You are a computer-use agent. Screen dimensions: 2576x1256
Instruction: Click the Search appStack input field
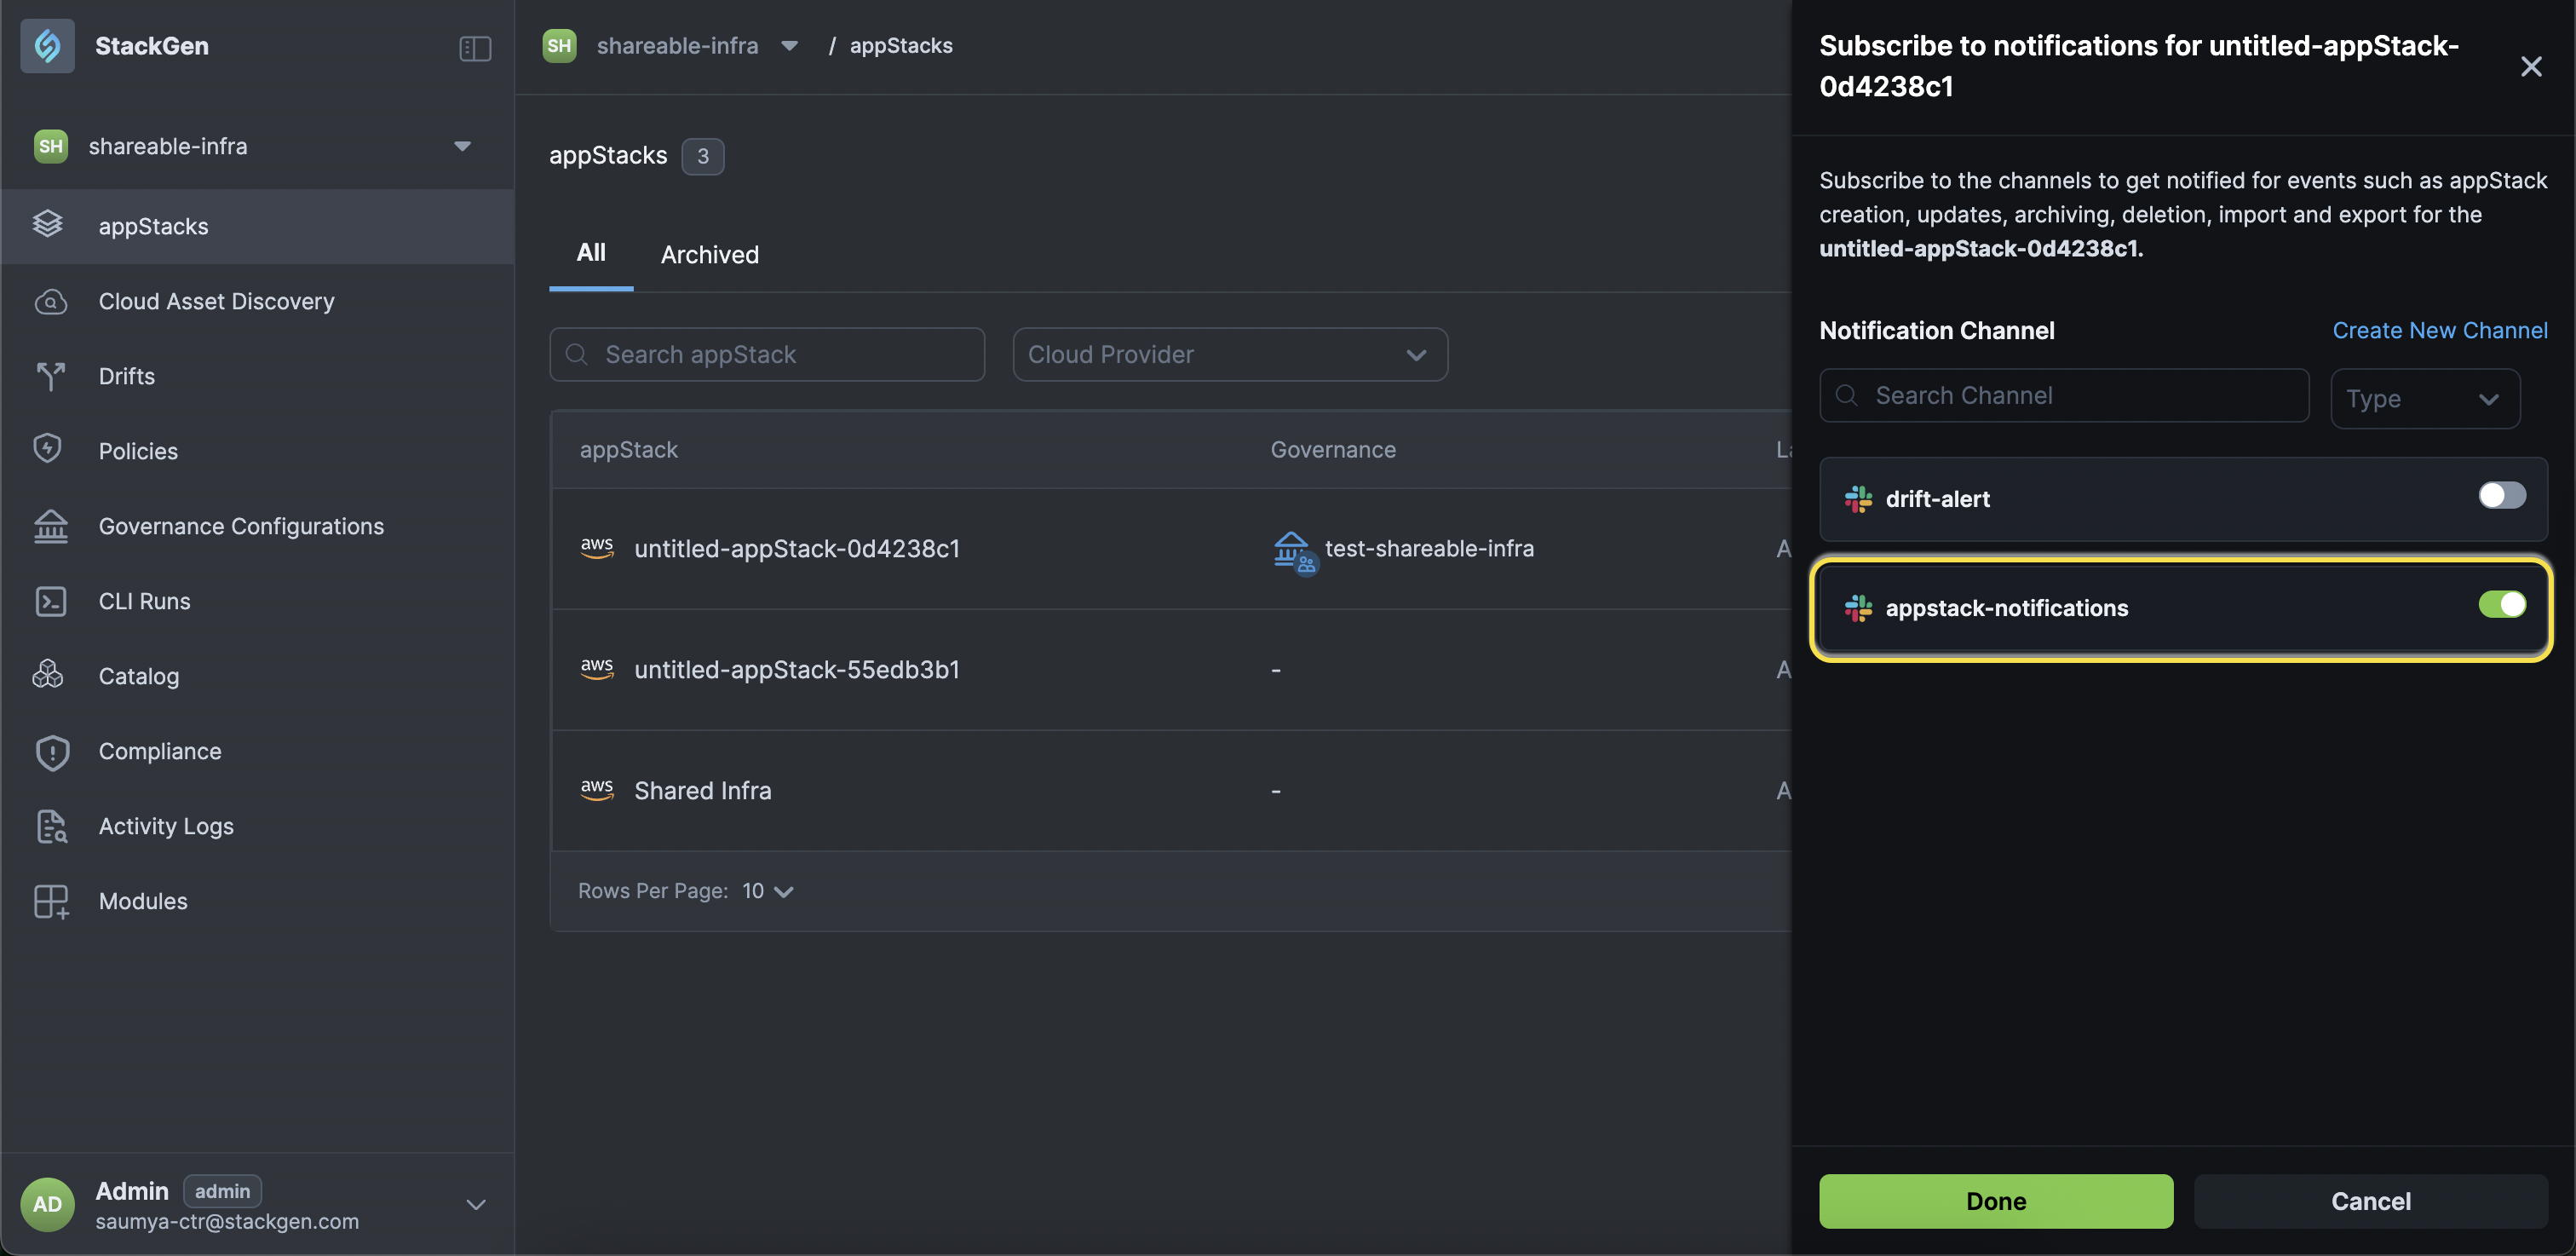[767, 354]
